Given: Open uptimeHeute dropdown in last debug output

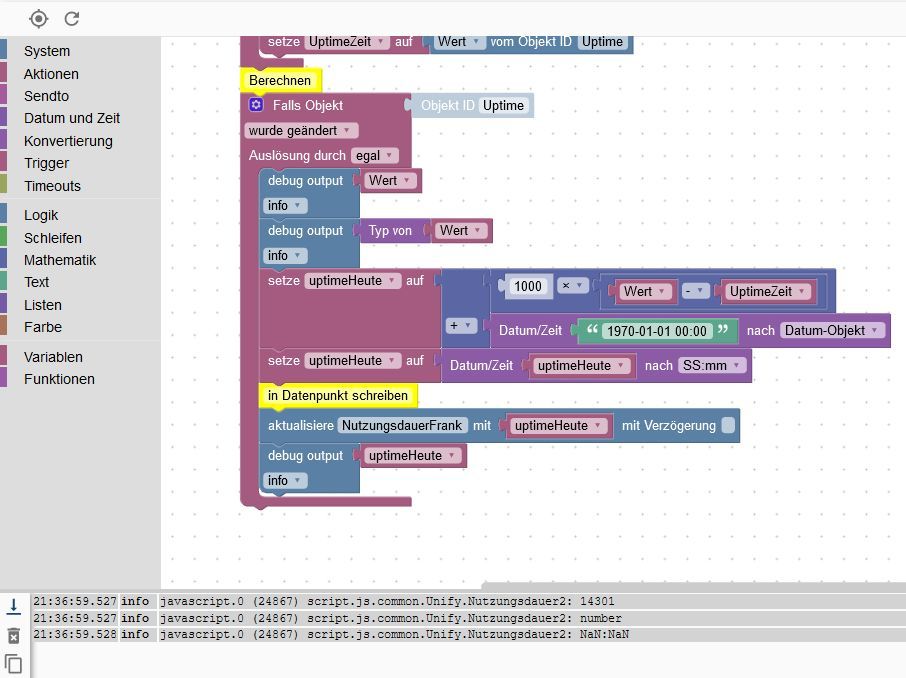Looking at the screenshot, I should click(412, 455).
